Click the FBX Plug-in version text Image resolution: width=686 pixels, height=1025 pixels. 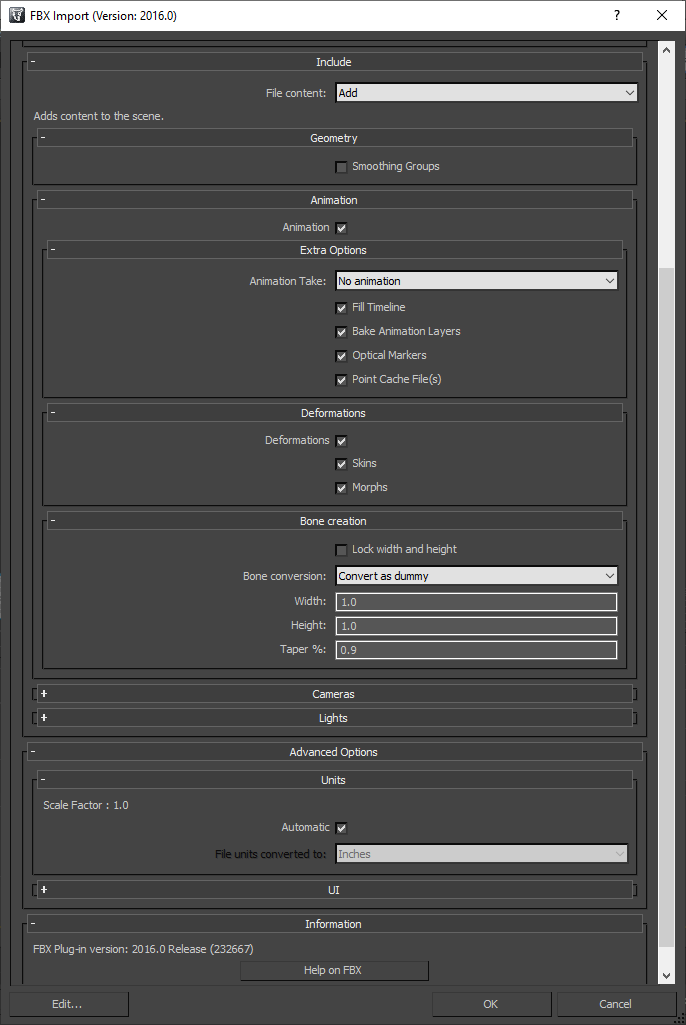click(143, 949)
